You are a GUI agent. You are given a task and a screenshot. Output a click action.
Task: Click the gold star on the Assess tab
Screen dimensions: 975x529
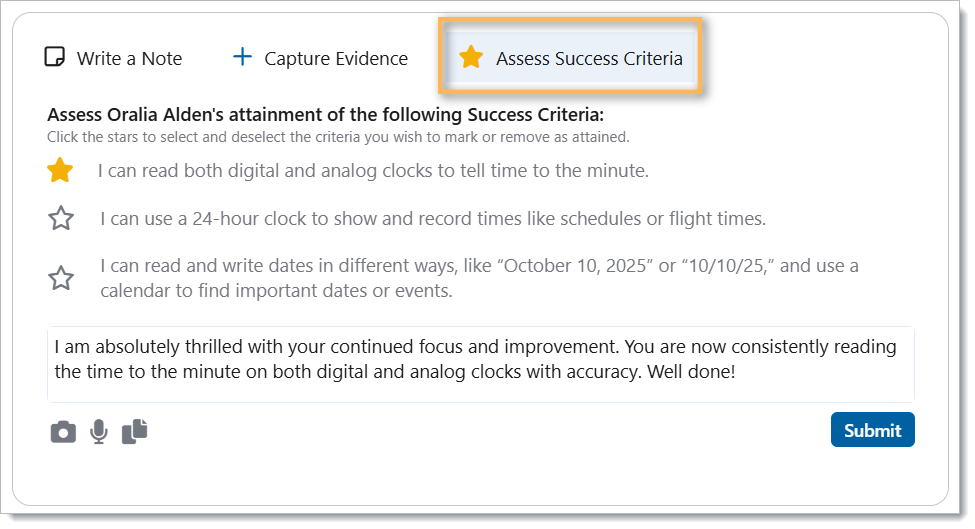(x=471, y=57)
